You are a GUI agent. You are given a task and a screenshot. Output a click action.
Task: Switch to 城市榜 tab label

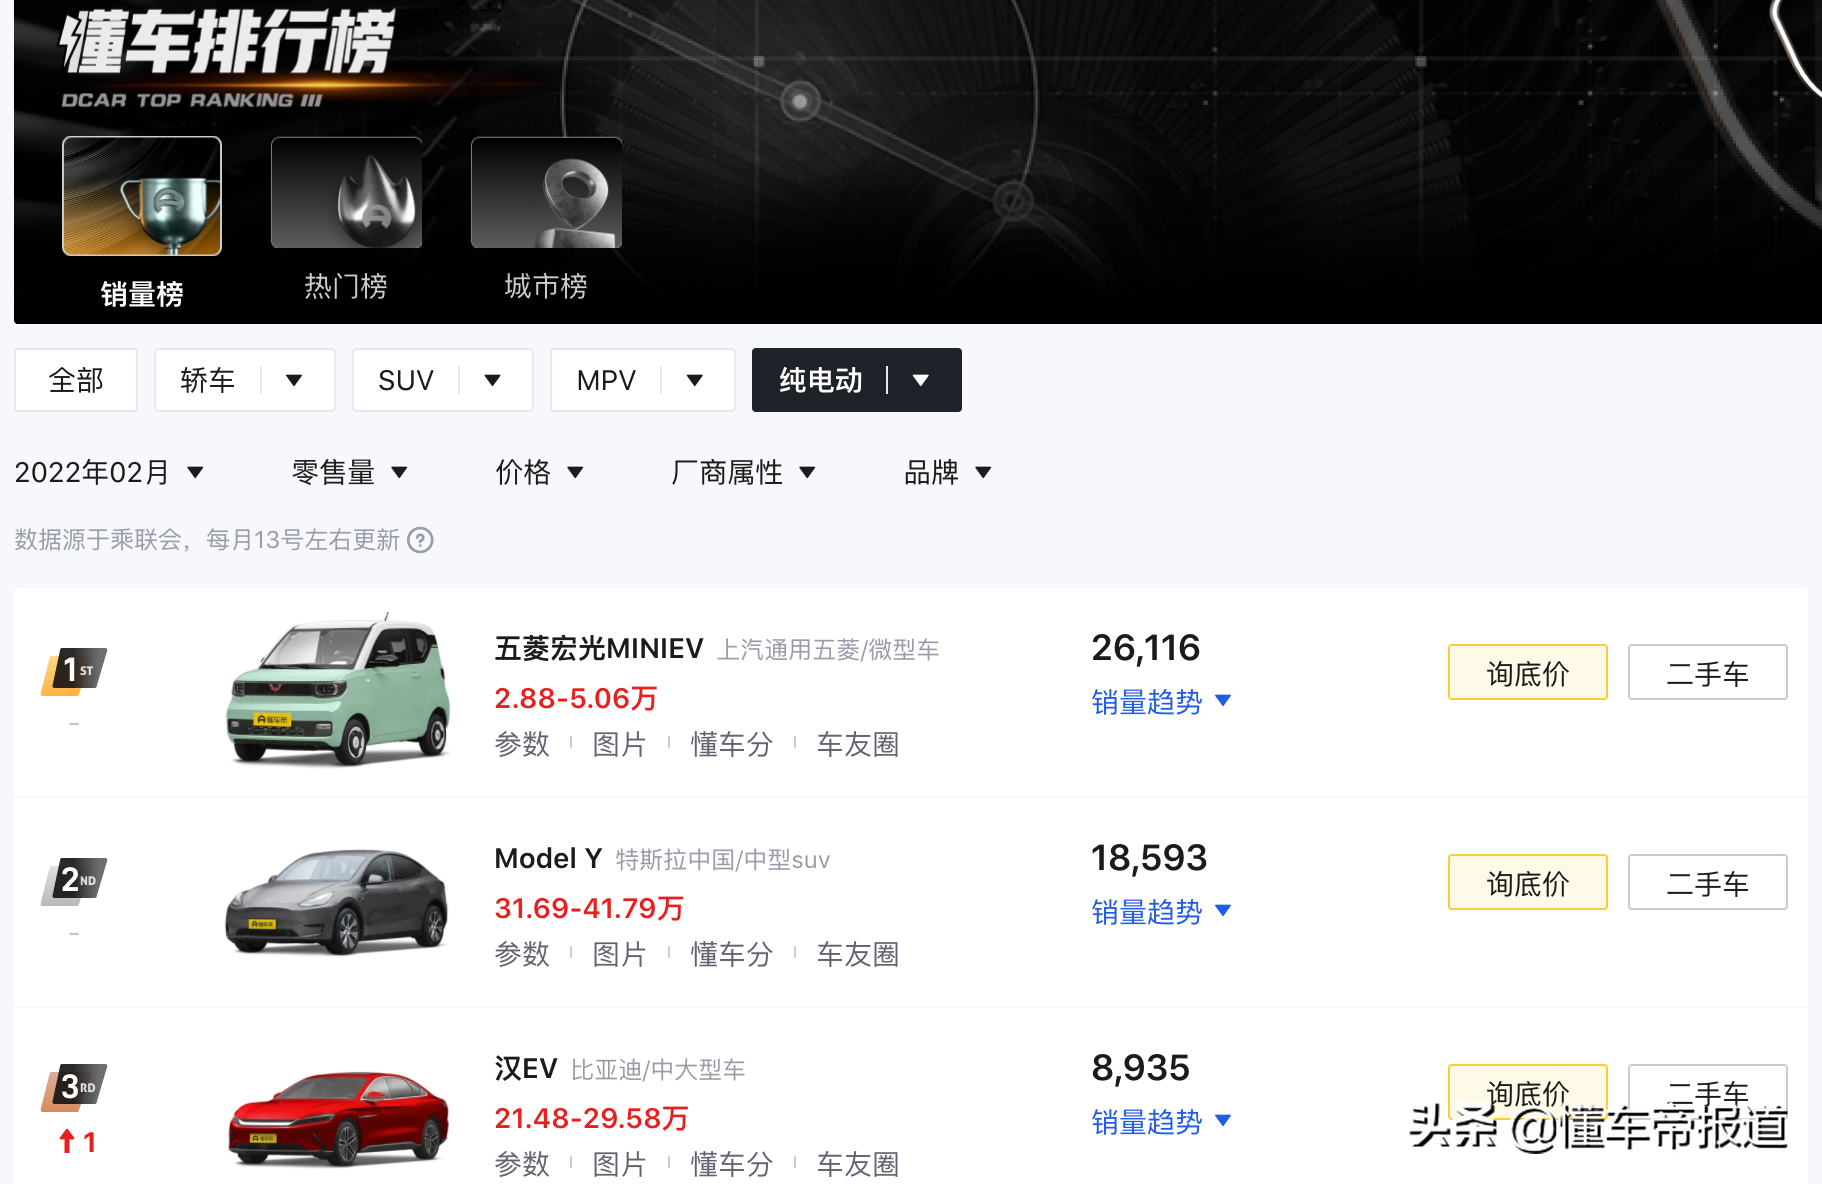[546, 286]
